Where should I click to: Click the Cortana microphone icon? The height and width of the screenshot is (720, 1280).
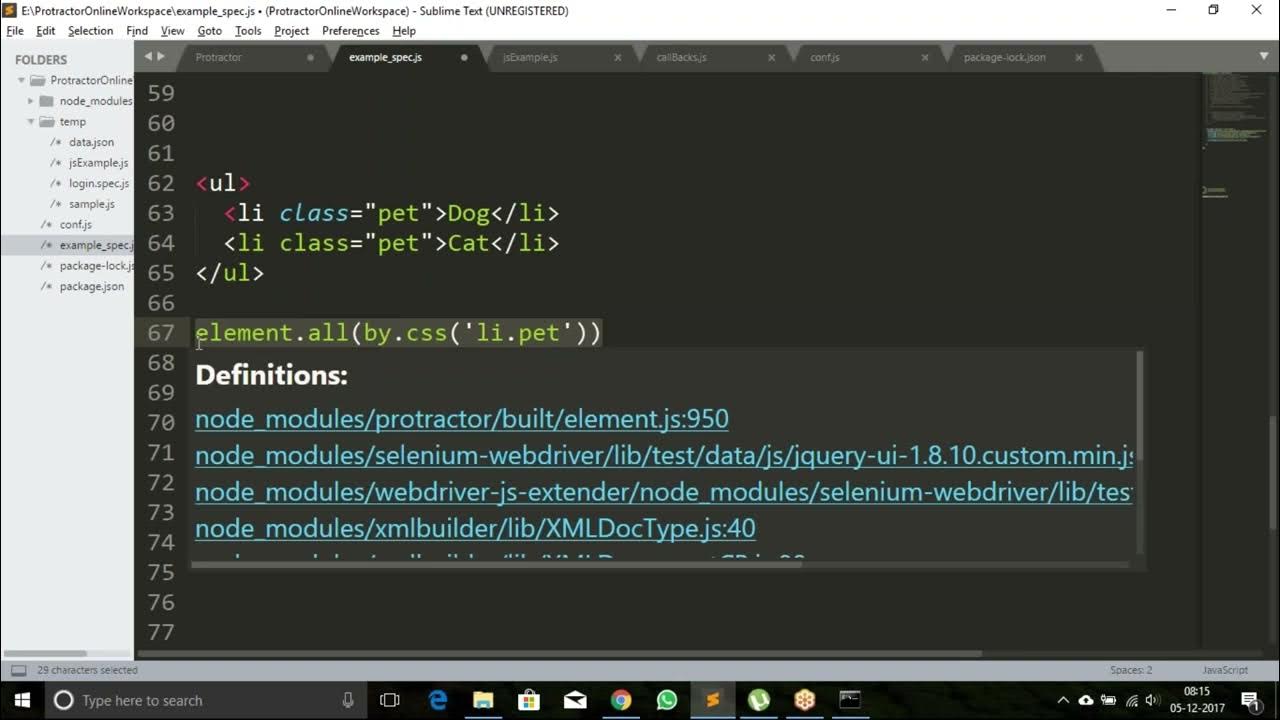click(x=347, y=700)
